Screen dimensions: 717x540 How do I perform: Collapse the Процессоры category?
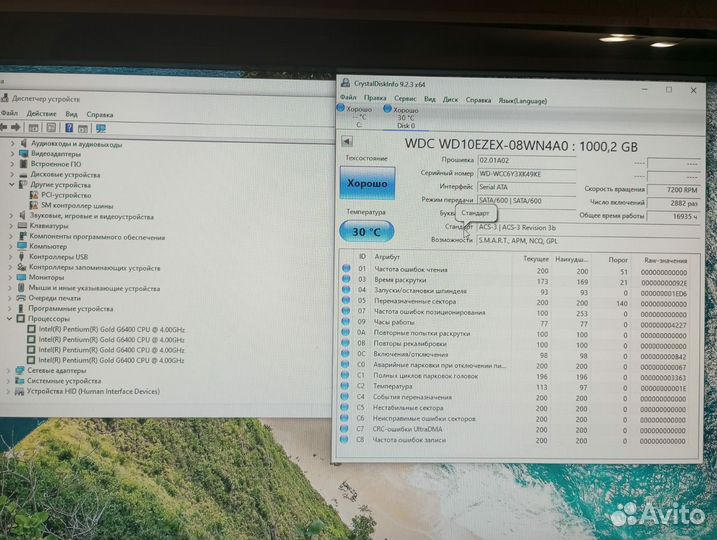pos(10,318)
